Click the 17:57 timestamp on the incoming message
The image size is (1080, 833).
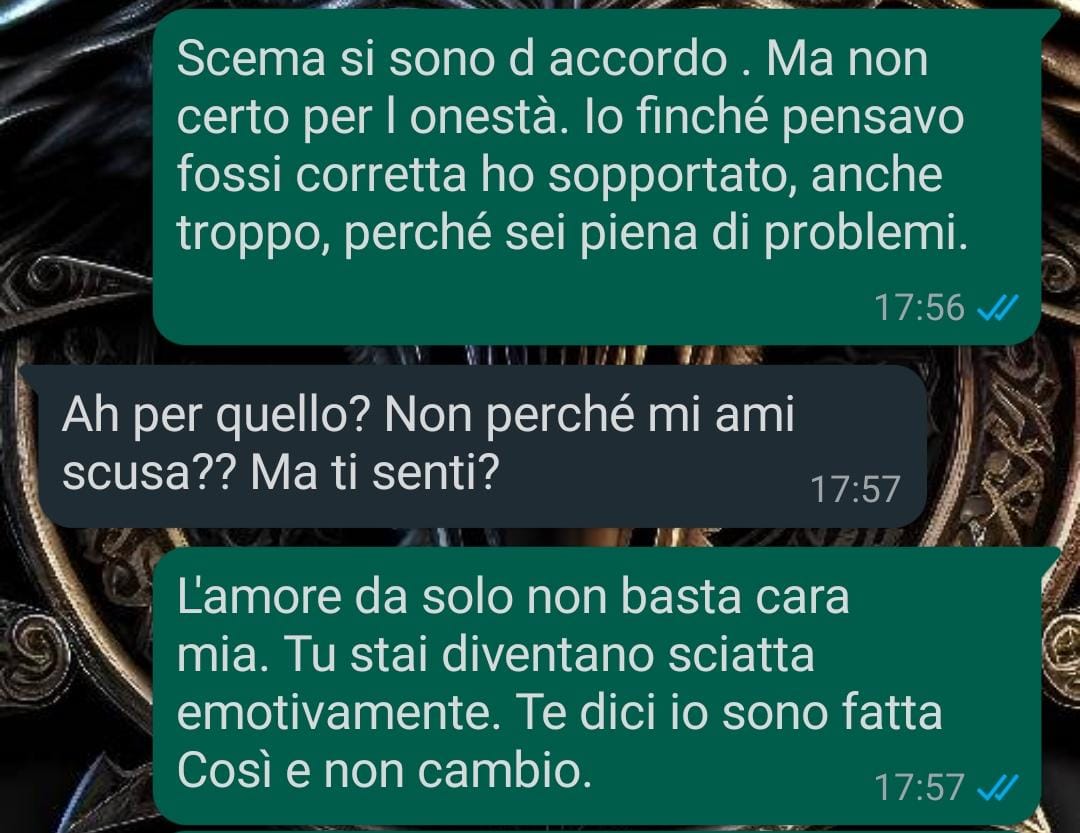pos(855,490)
